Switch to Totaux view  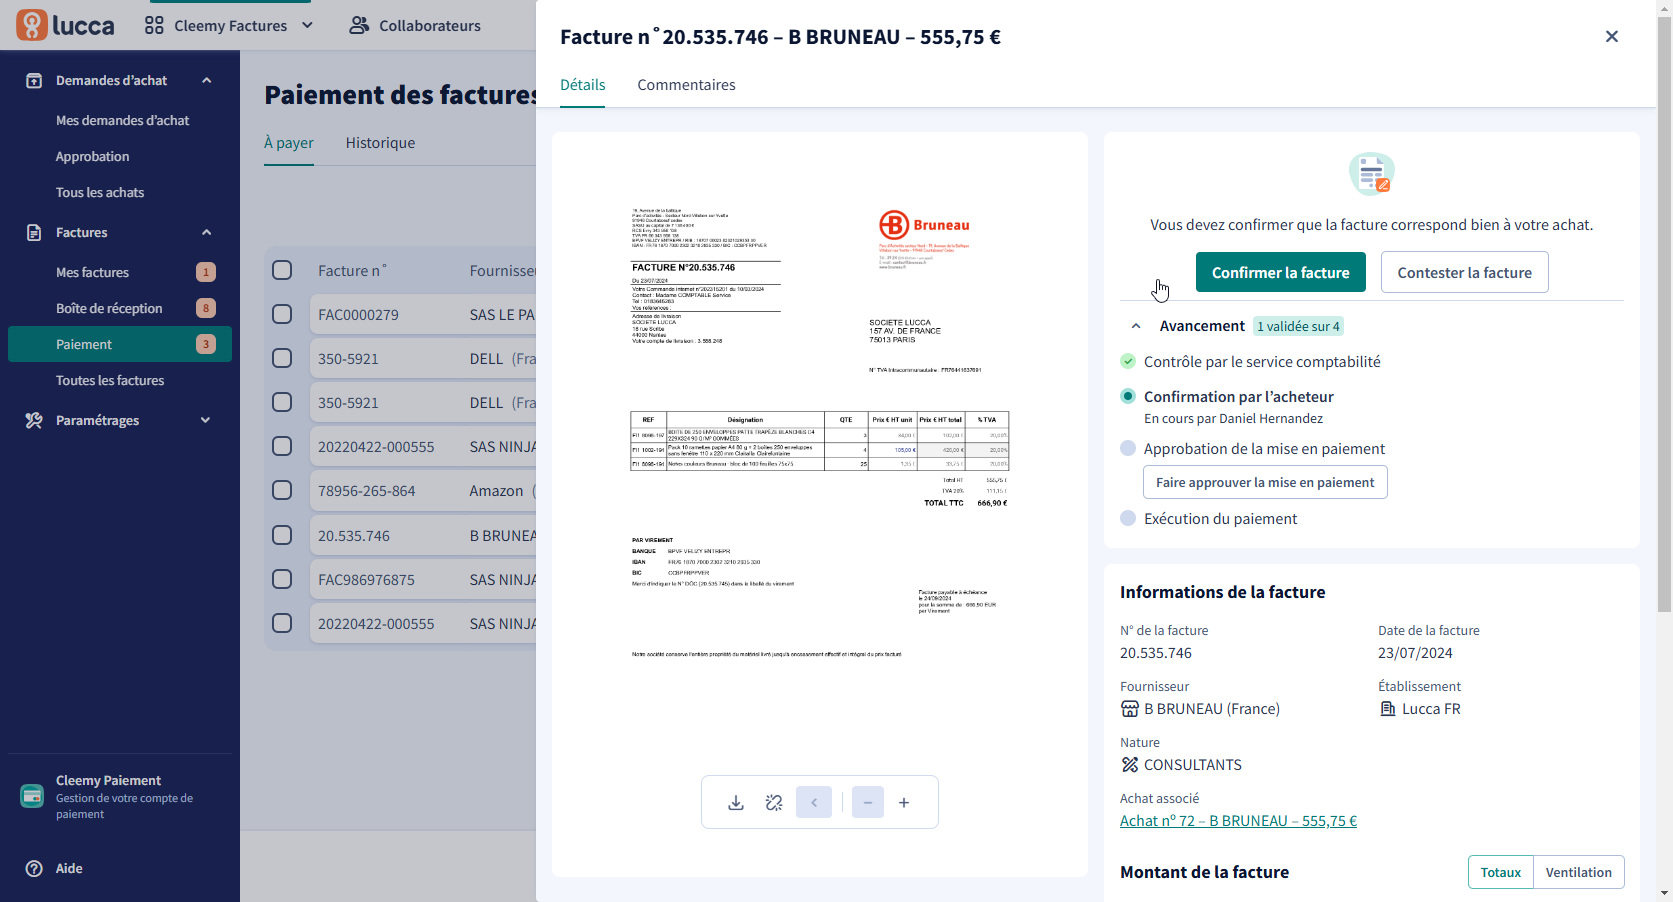[x=1500, y=872]
